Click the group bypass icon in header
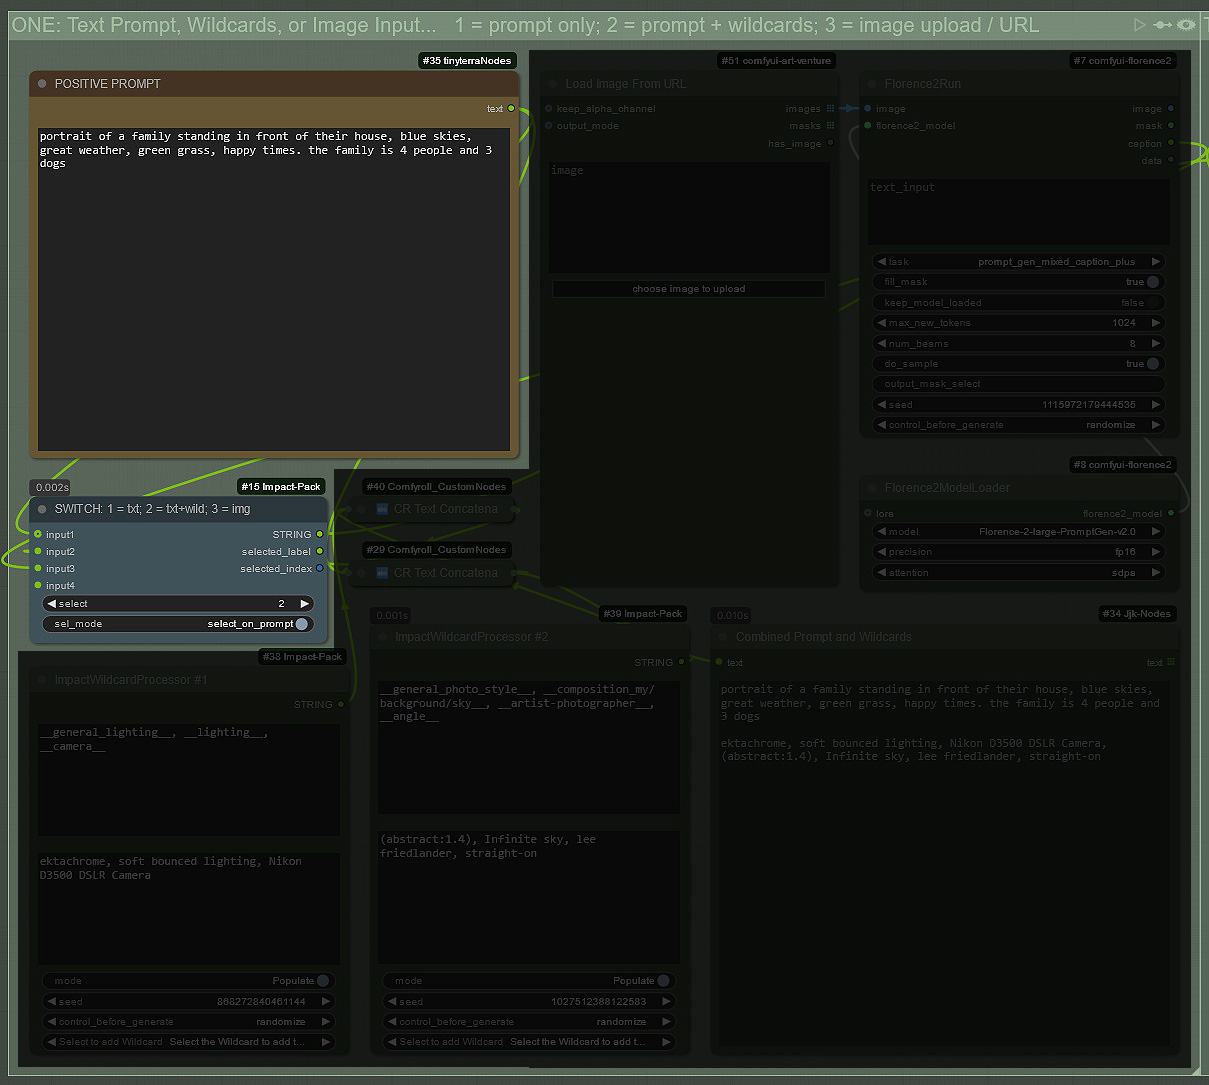Viewport: 1209px width, 1085px height. pos(1163,25)
